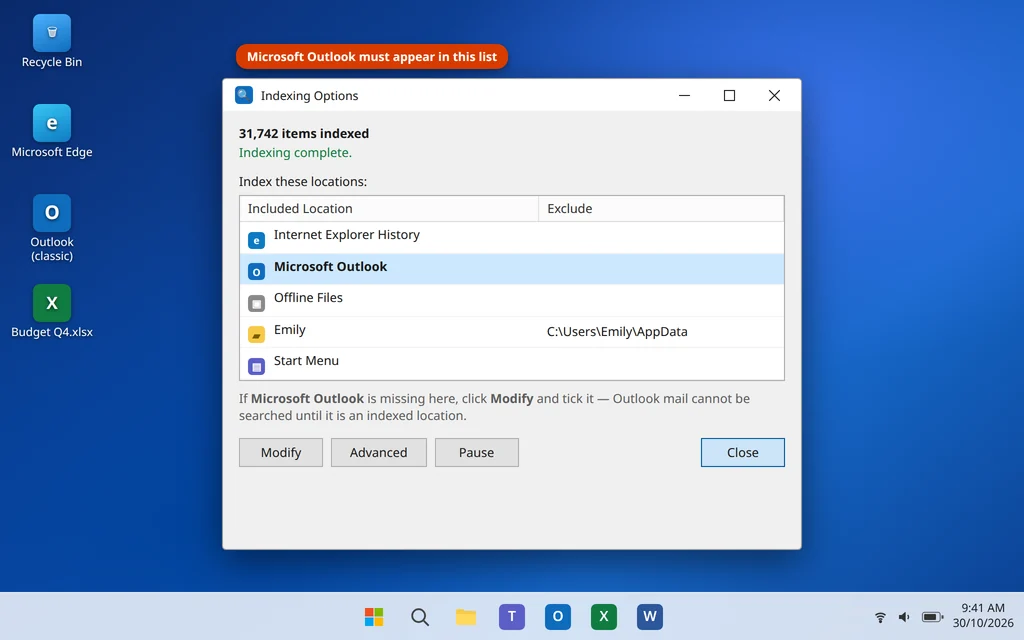1024x640 pixels.
Task: Click the '31,742 items indexed' text
Action: [x=304, y=133]
